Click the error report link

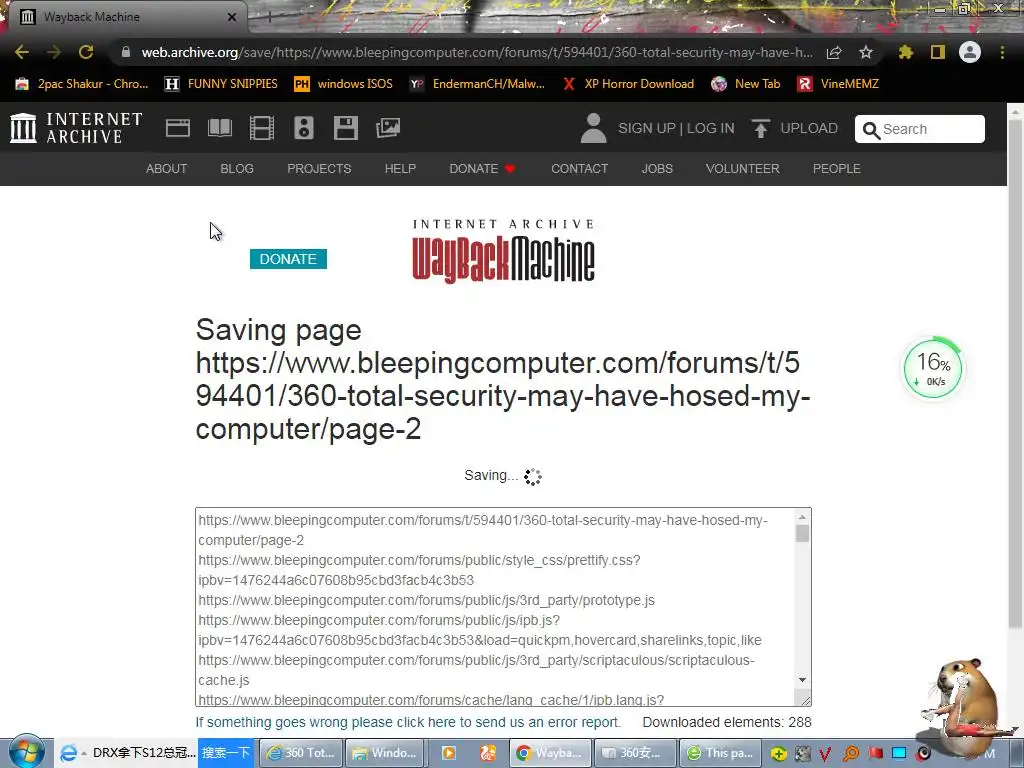tap(408, 722)
